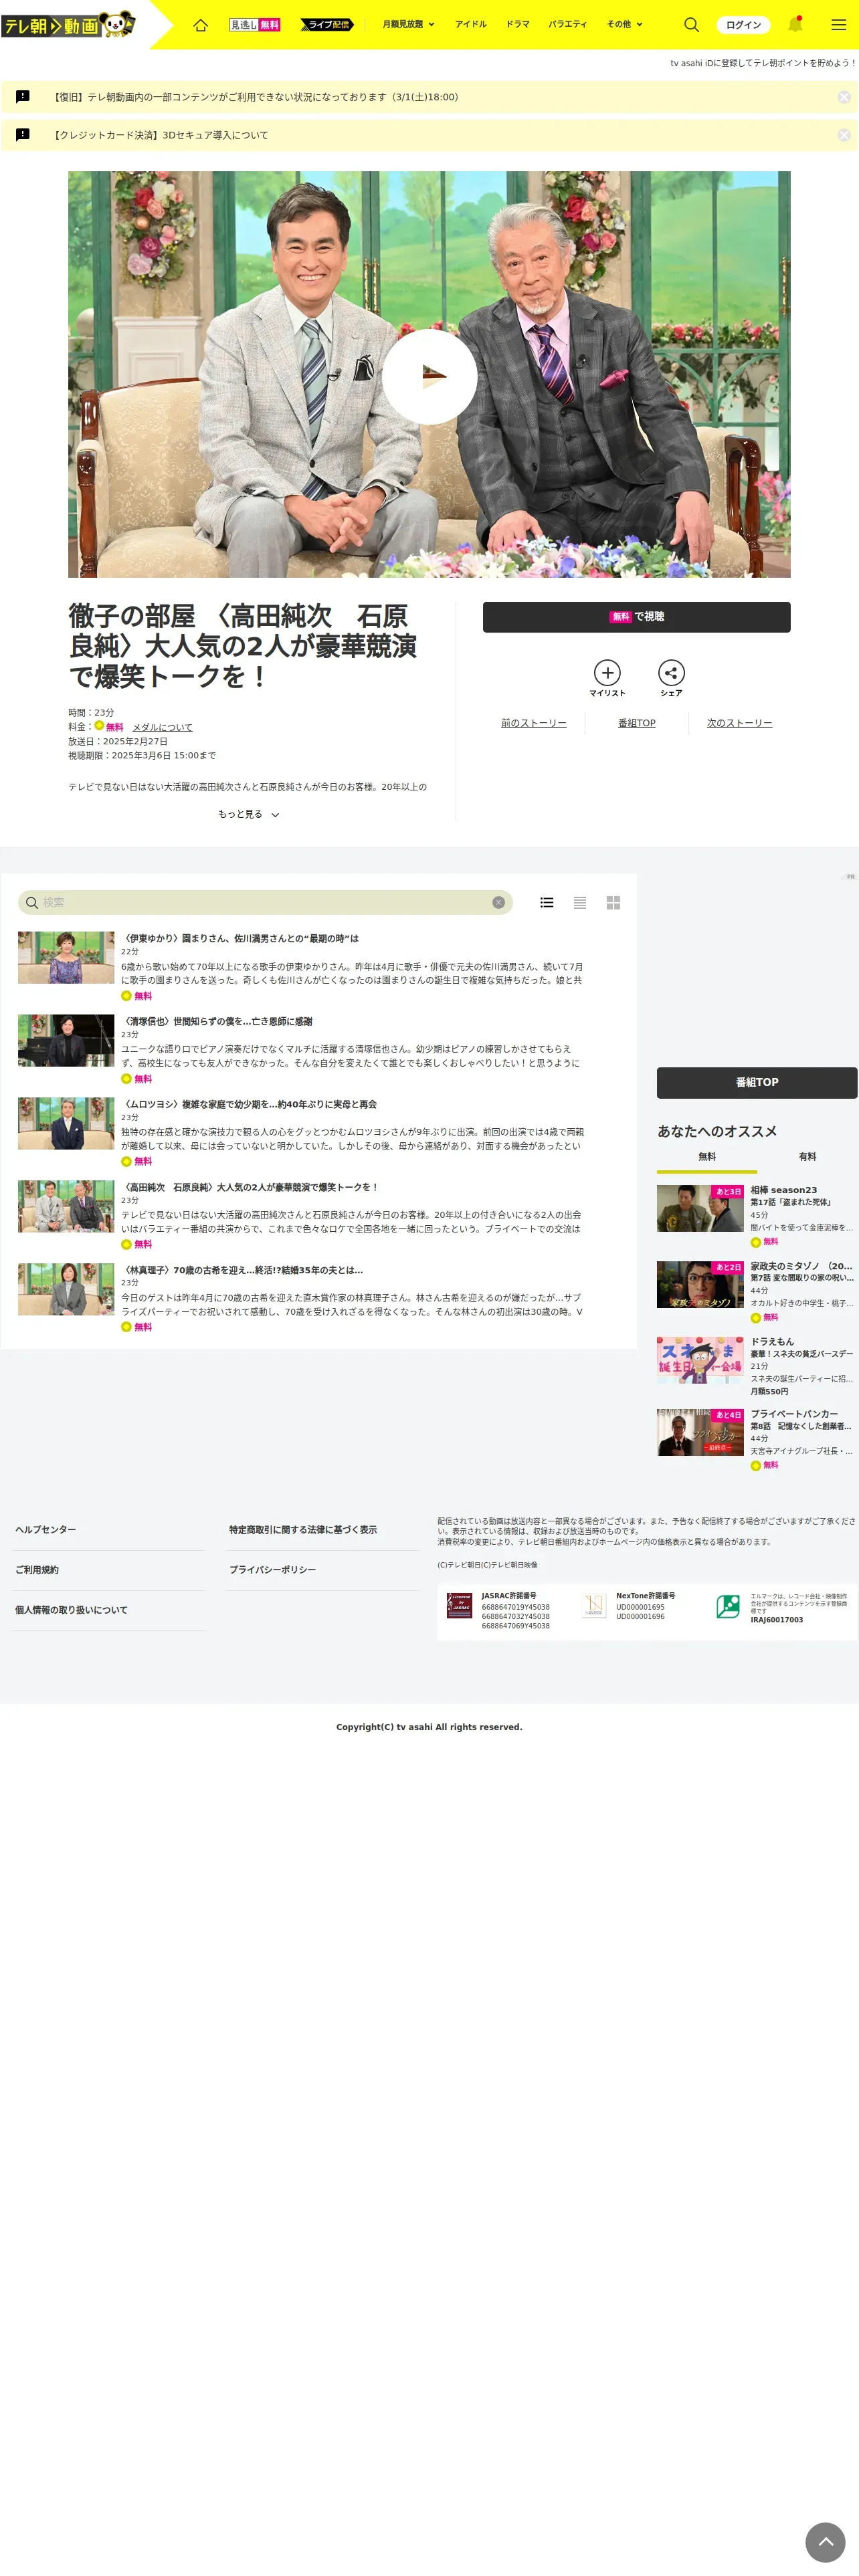Open the hamburger menu
The height and width of the screenshot is (2576, 859).
pyautogui.click(x=839, y=25)
